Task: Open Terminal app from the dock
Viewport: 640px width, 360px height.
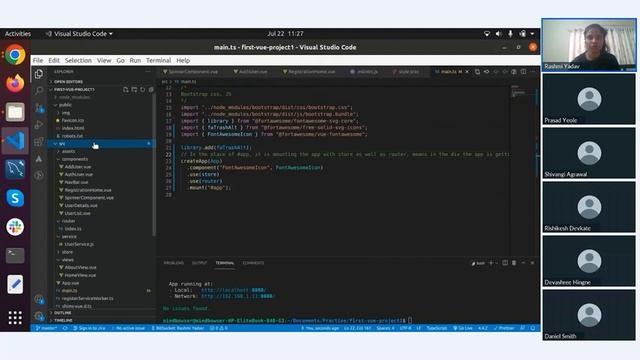Action: (15, 256)
